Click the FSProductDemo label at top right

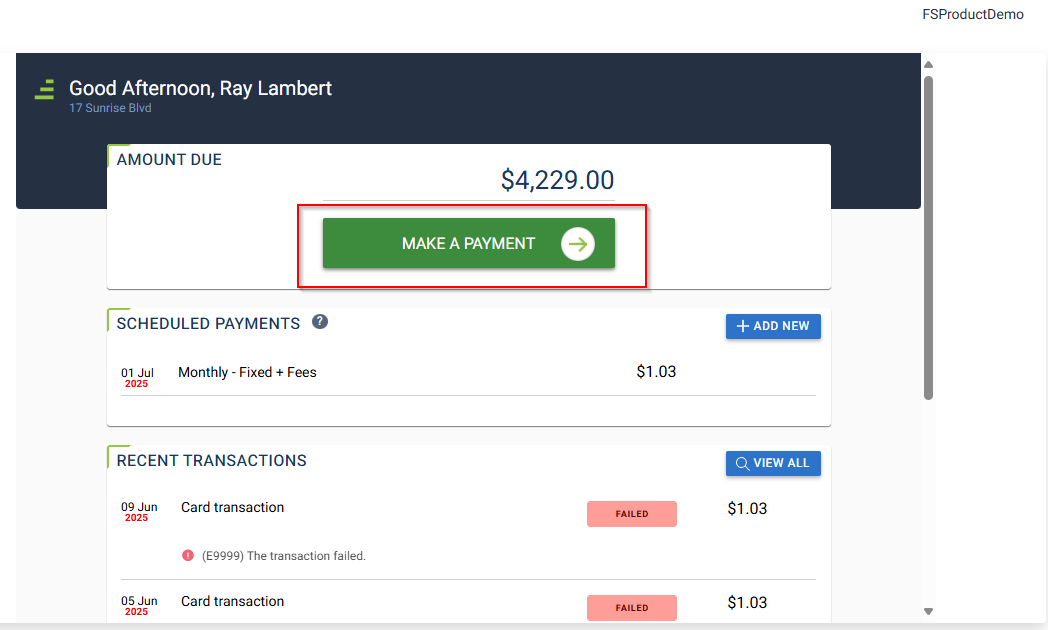pos(972,15)
